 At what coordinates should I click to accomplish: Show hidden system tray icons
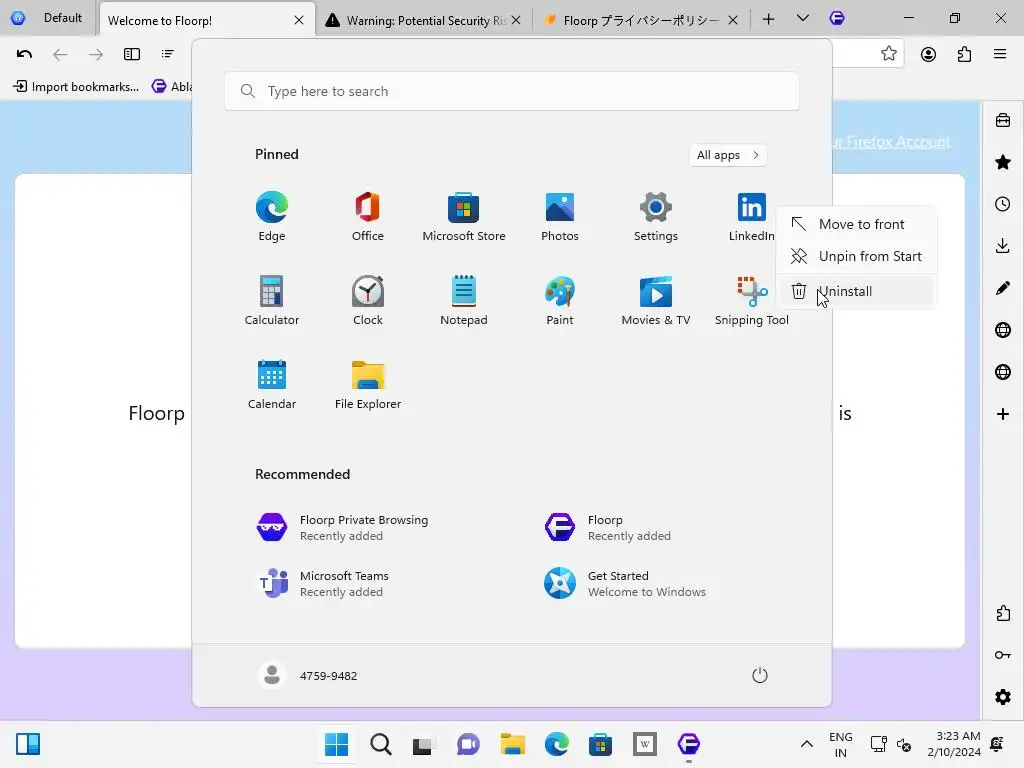click(x=807, y=744)
